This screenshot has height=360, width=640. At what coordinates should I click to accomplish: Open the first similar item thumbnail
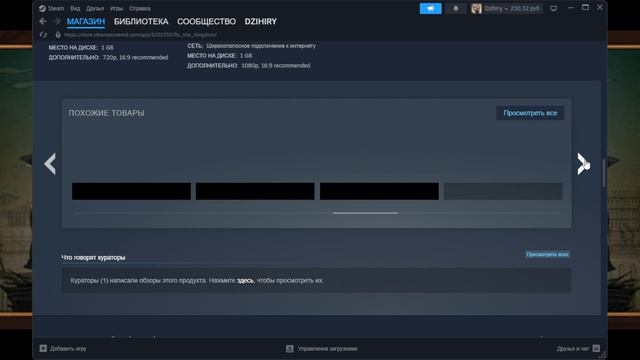pos(131,191)
